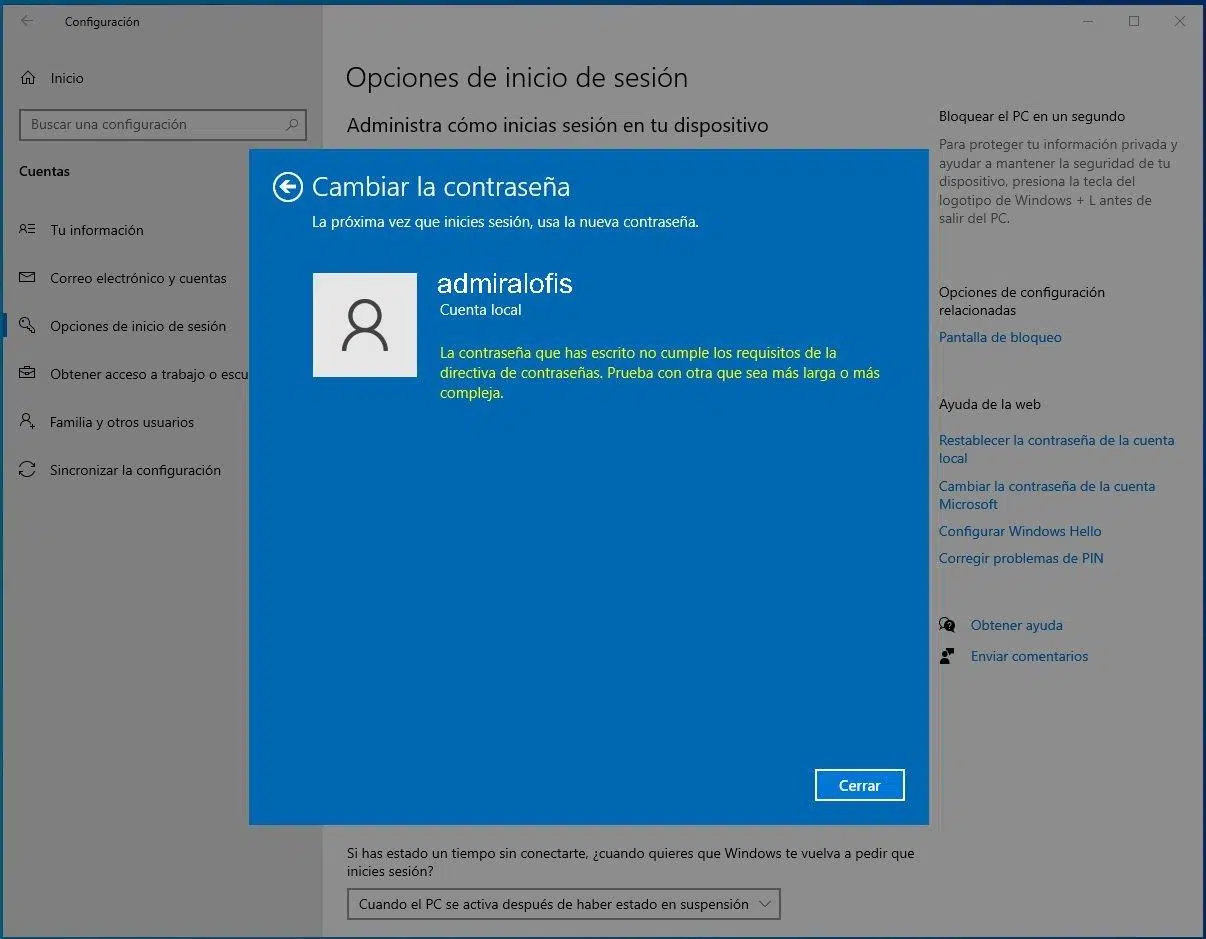This screenshot has width=1206, height=939.
Task: Select Corregir problemas de PIN link
Action: pyautogui.click(x=1021, y=558)
